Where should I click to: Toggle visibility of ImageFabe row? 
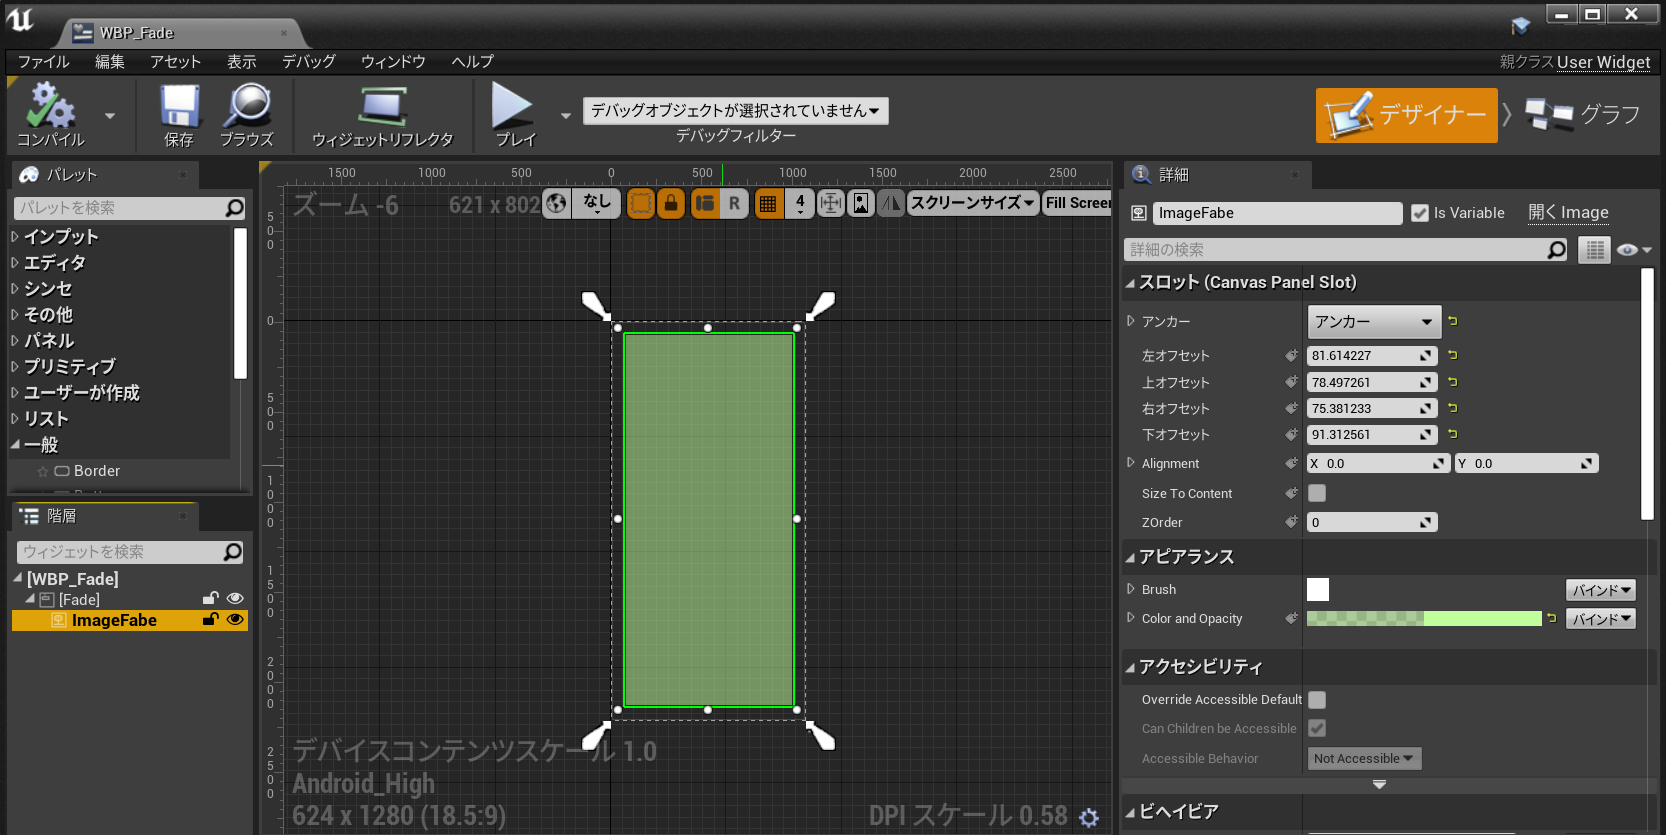[x=235, y=620]
